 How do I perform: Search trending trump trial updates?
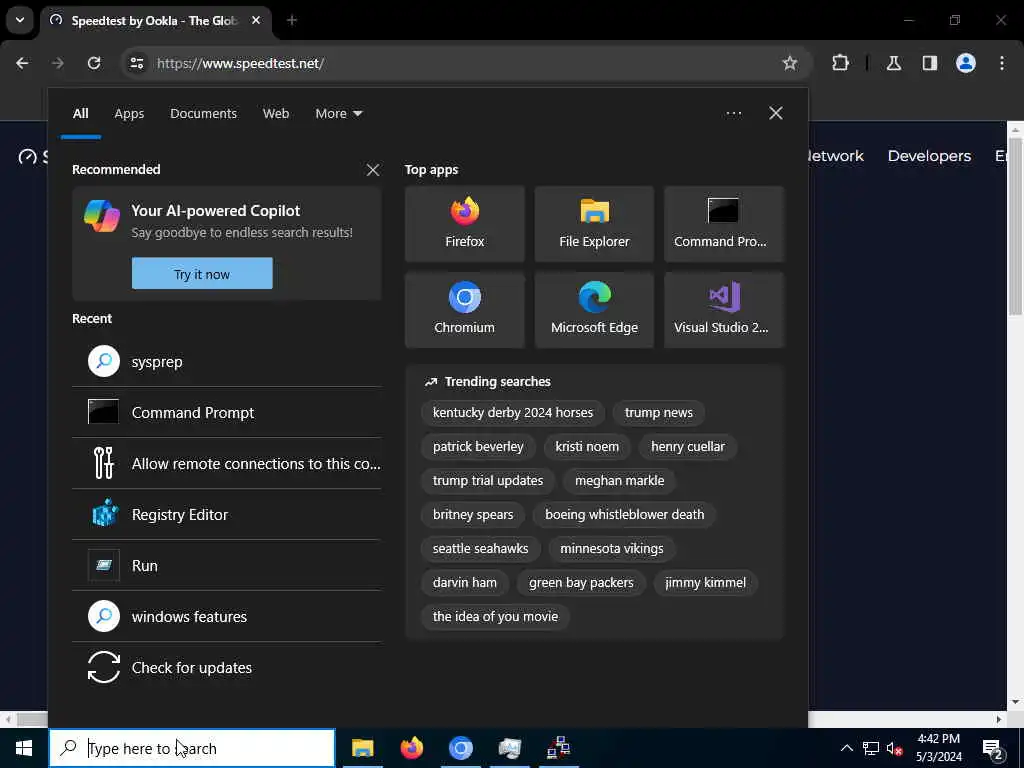488,481
